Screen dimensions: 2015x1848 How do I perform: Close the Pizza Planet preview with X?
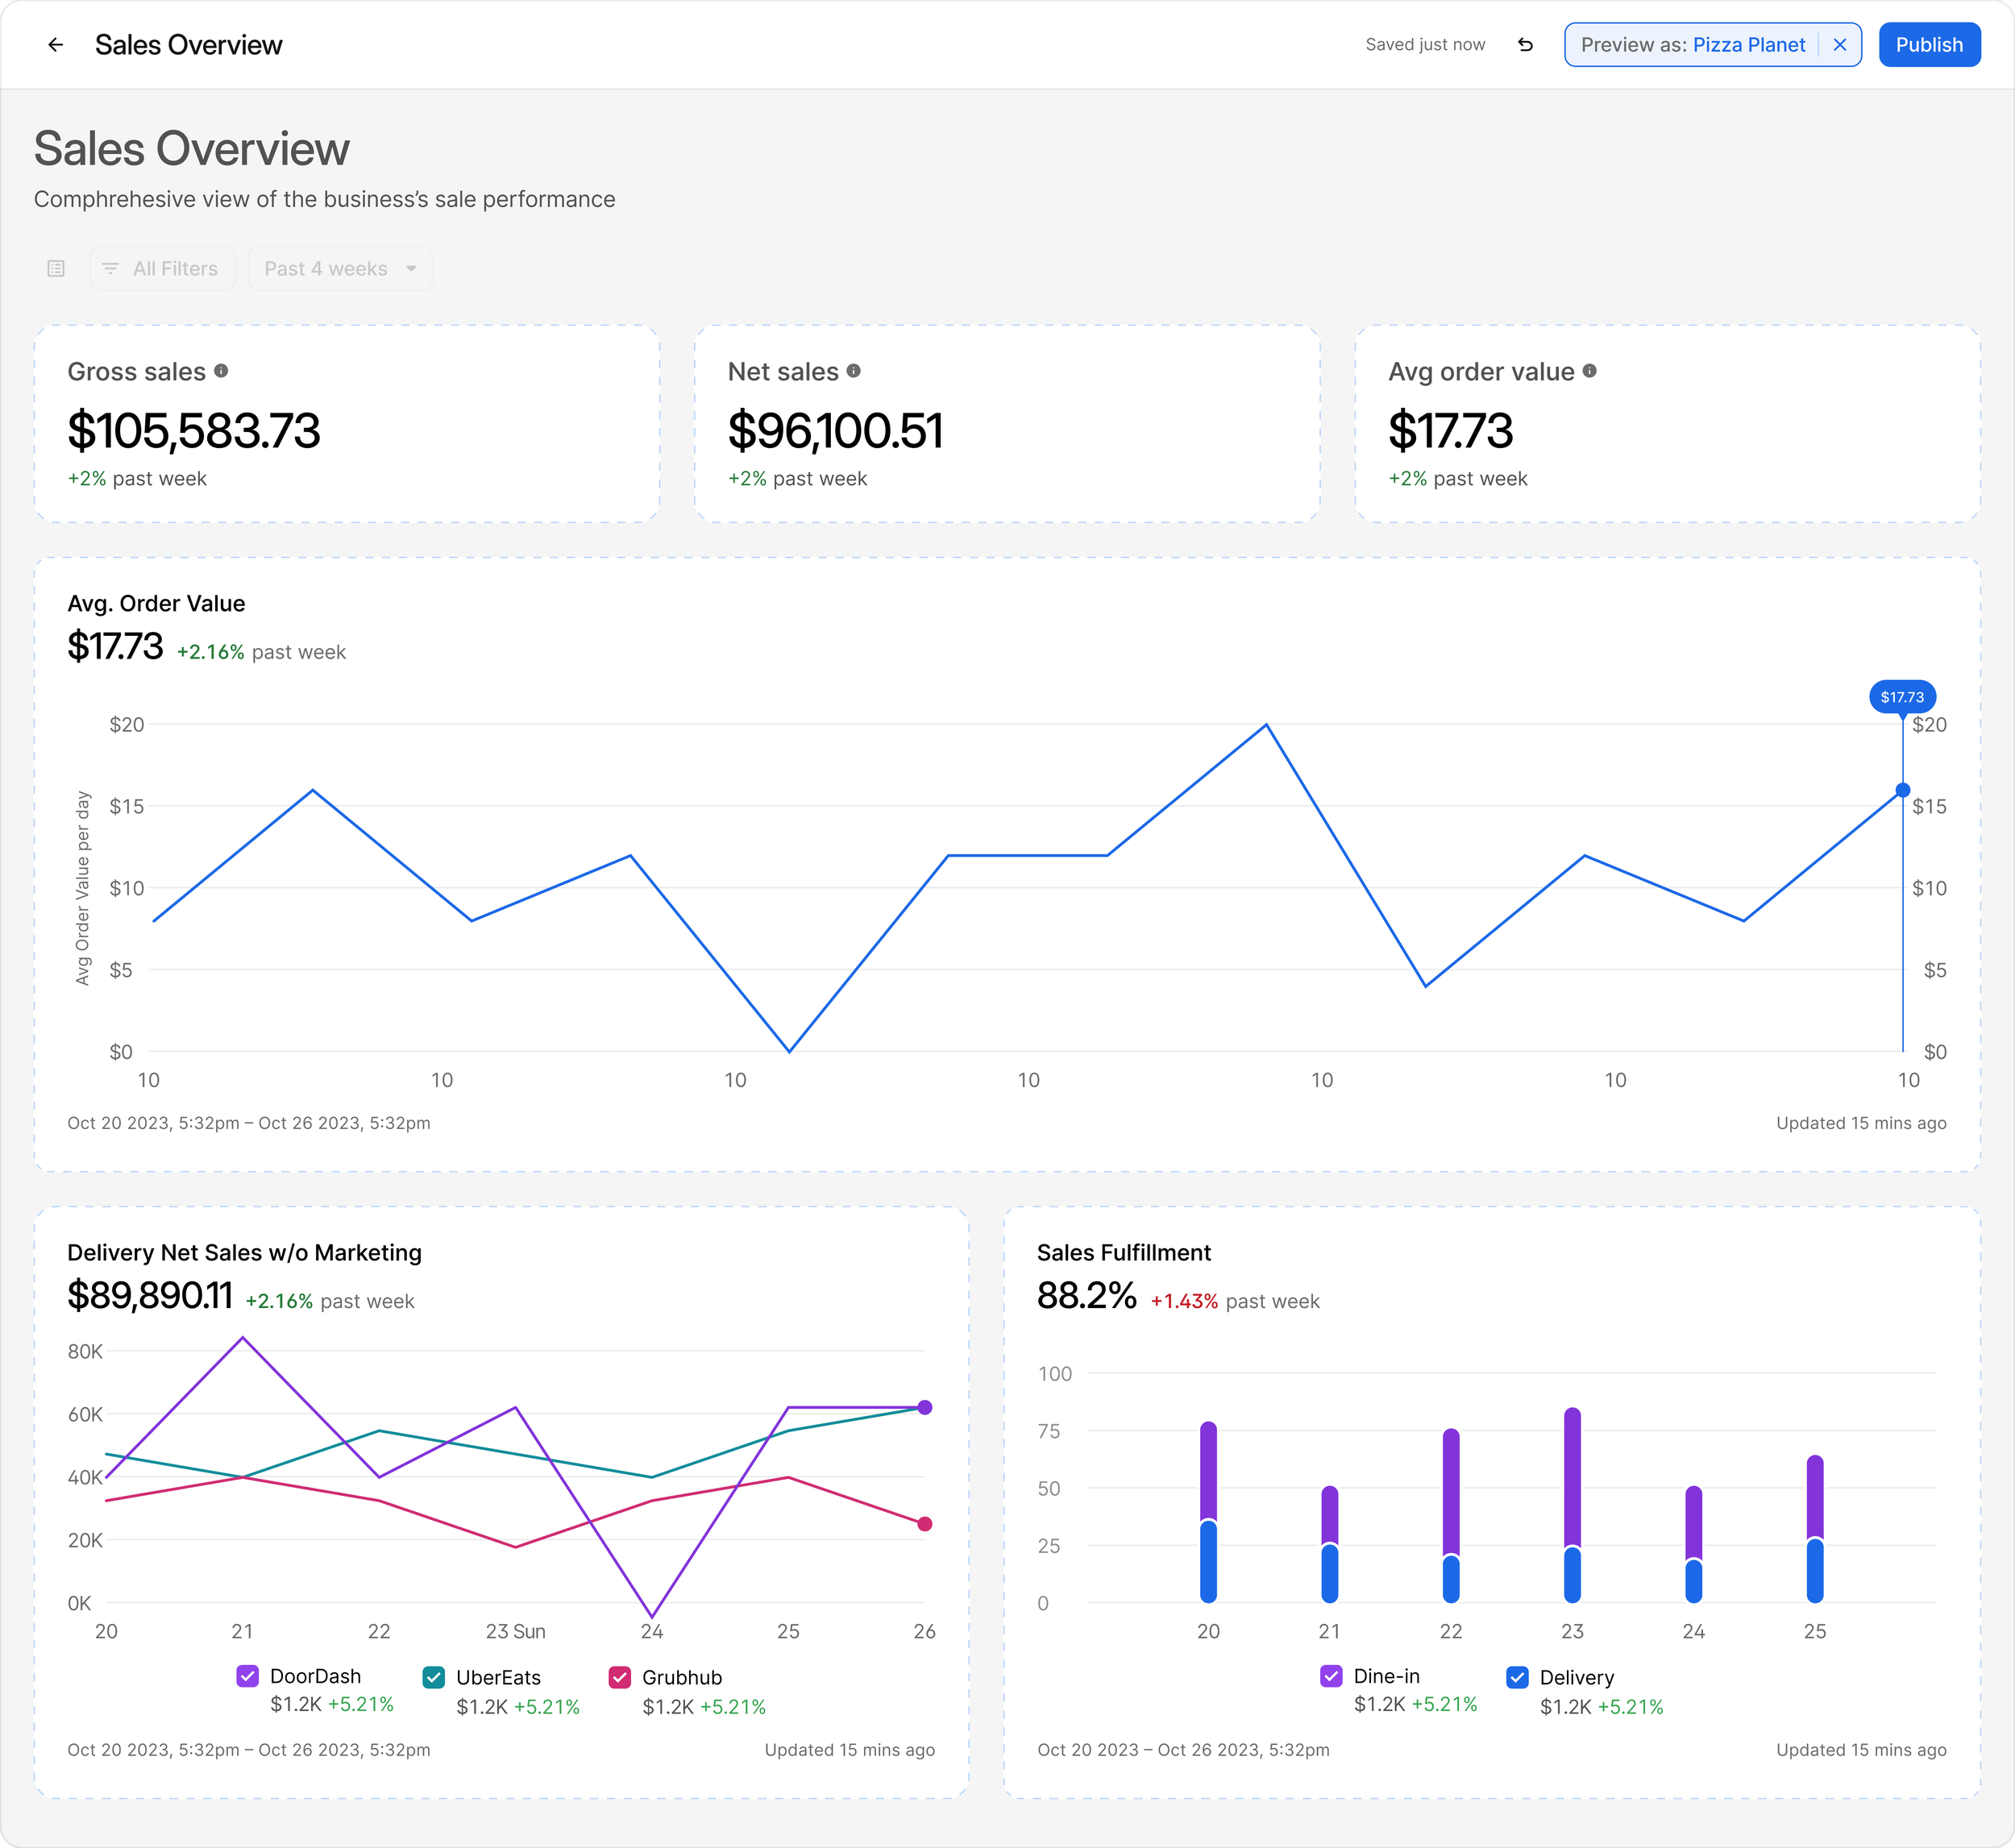coord(1839,45)
